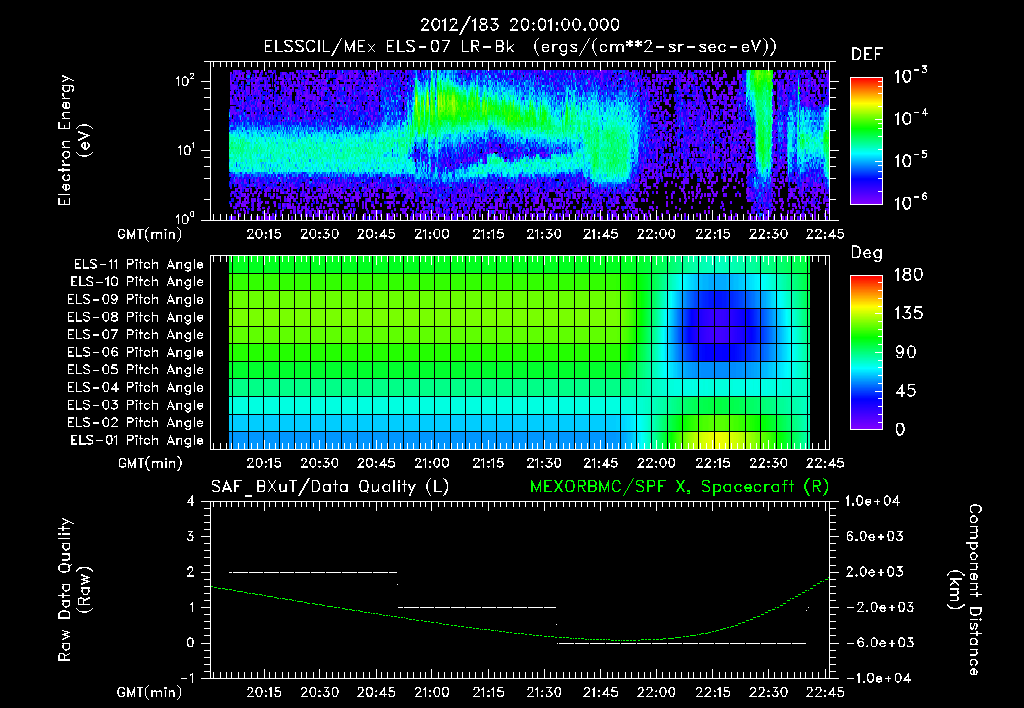Click the 22:30 tick label under the pitch angle panel
This screenshot has width=1024, height=708.
click(768, 463)
